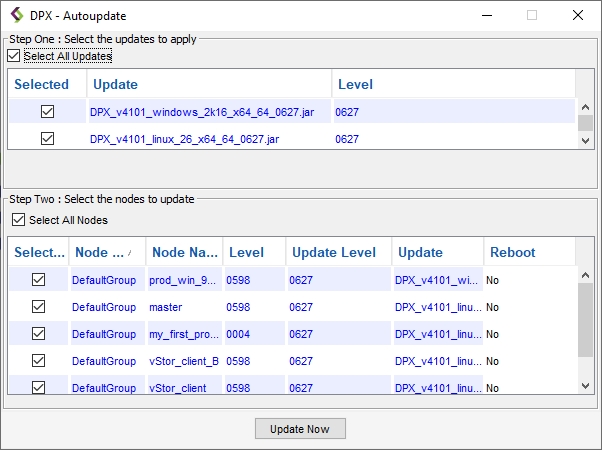Uncheck the DPX linux_26 update checkbox

(x=47, y=139)
